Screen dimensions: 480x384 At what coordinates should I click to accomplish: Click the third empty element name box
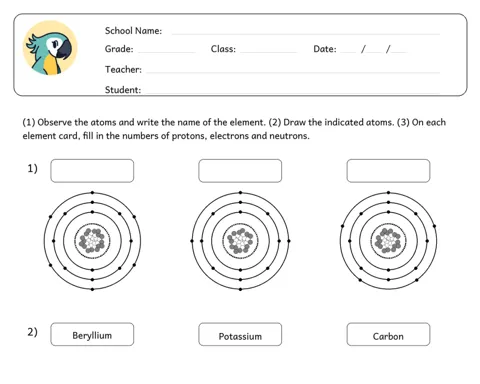pos(388,171)
